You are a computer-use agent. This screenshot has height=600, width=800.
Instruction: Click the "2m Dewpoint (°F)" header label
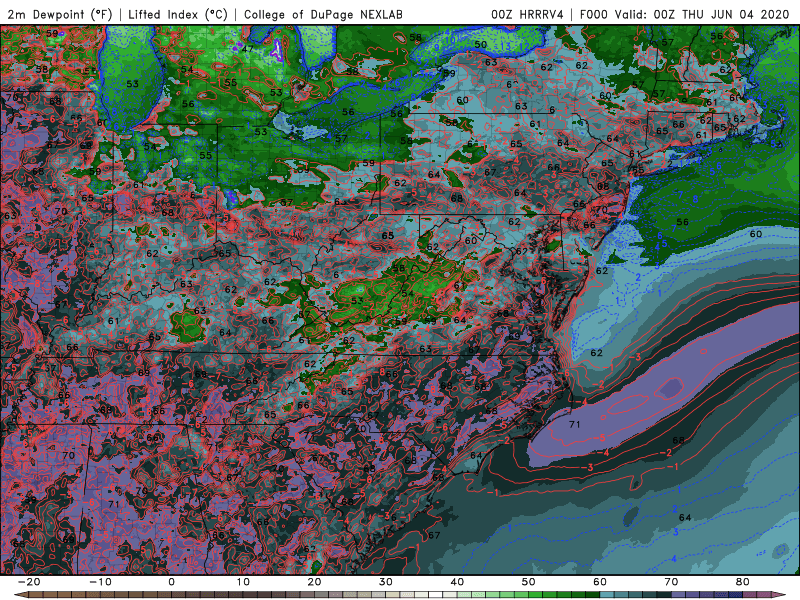(x=60, y=14)
